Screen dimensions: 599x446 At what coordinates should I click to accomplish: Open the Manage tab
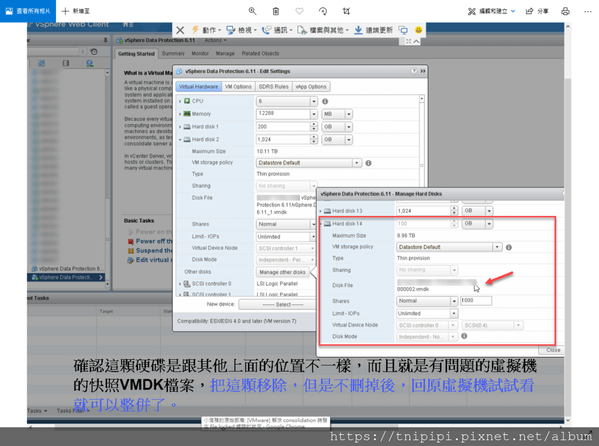pyautogui.click(x=225, y=54)
